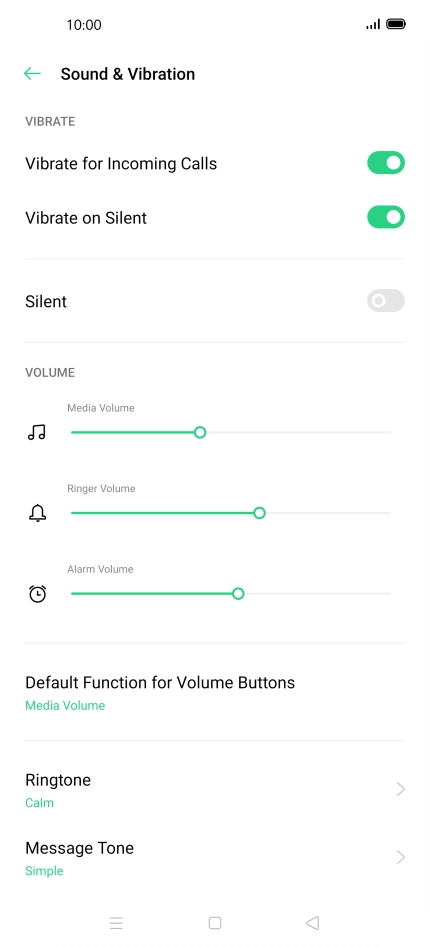Tap the battery icon in status bar
Viewport: 430px width, 946px height.
pyautogui.click(x=396, y=24)
